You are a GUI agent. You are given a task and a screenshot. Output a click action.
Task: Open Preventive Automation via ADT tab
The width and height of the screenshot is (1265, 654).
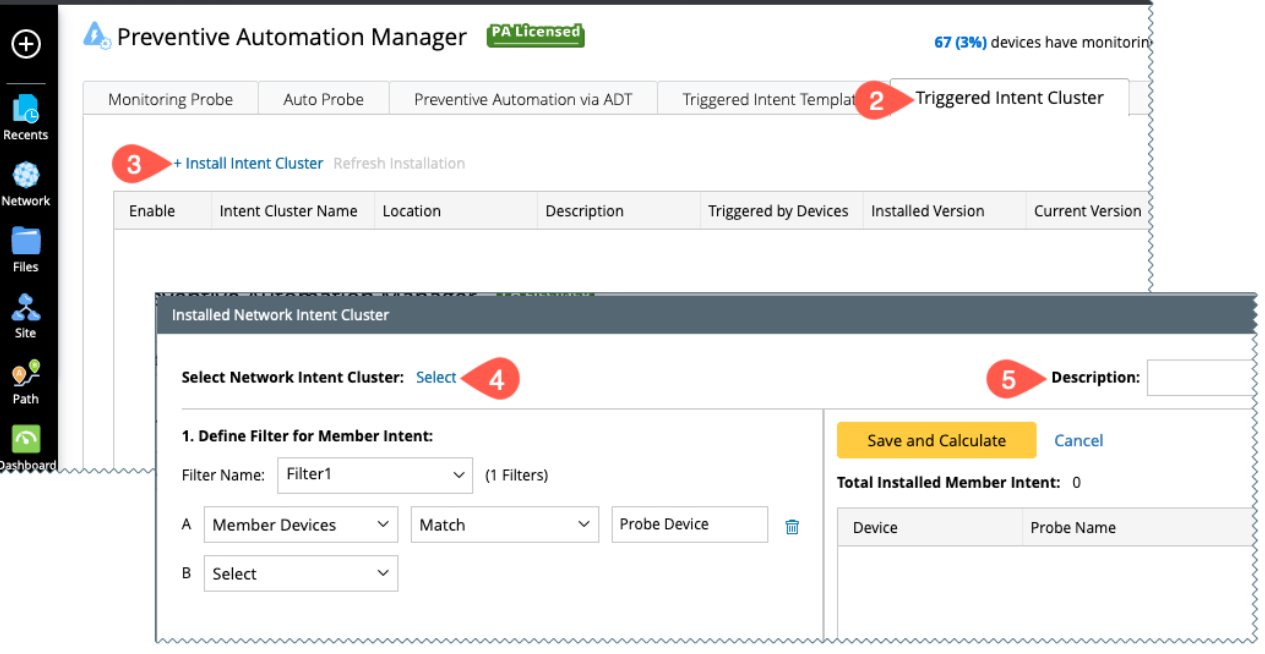(x=523, y=99)
